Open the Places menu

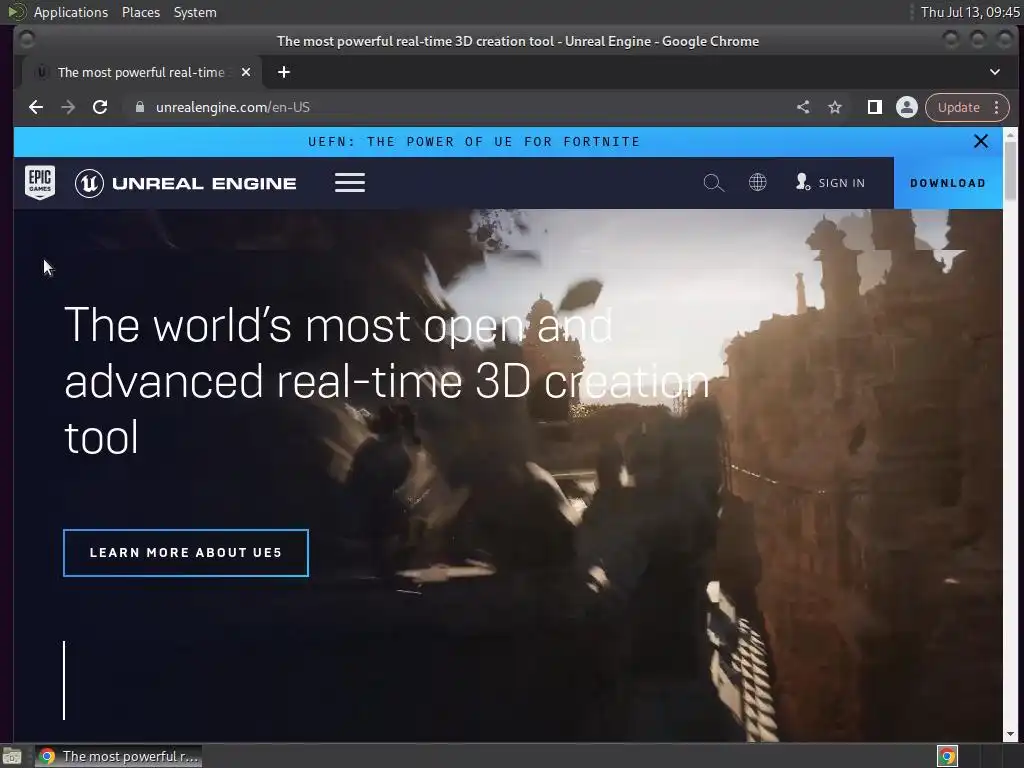pos(141,12)
